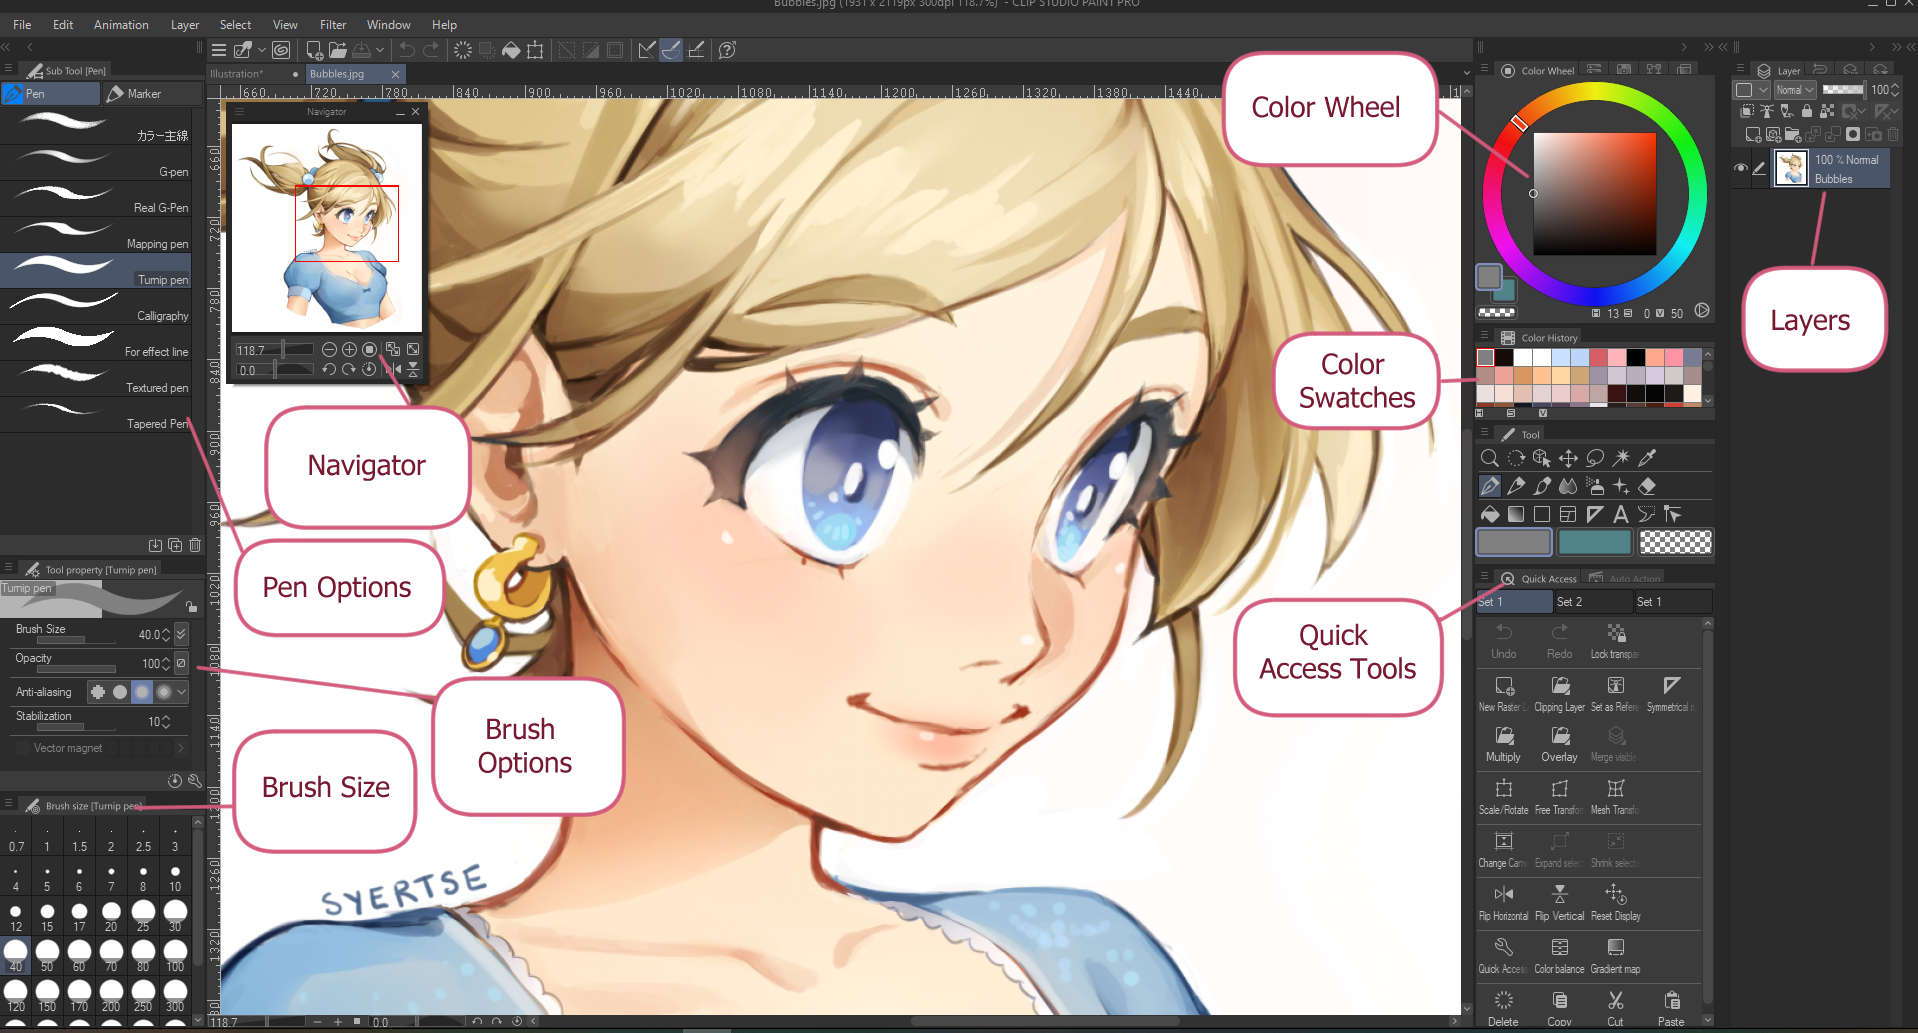Screen dimensions: 1918x1033
Task: Switch to the Marker sub tool tab
Action: pyautogui.click(x=150, y=93)
